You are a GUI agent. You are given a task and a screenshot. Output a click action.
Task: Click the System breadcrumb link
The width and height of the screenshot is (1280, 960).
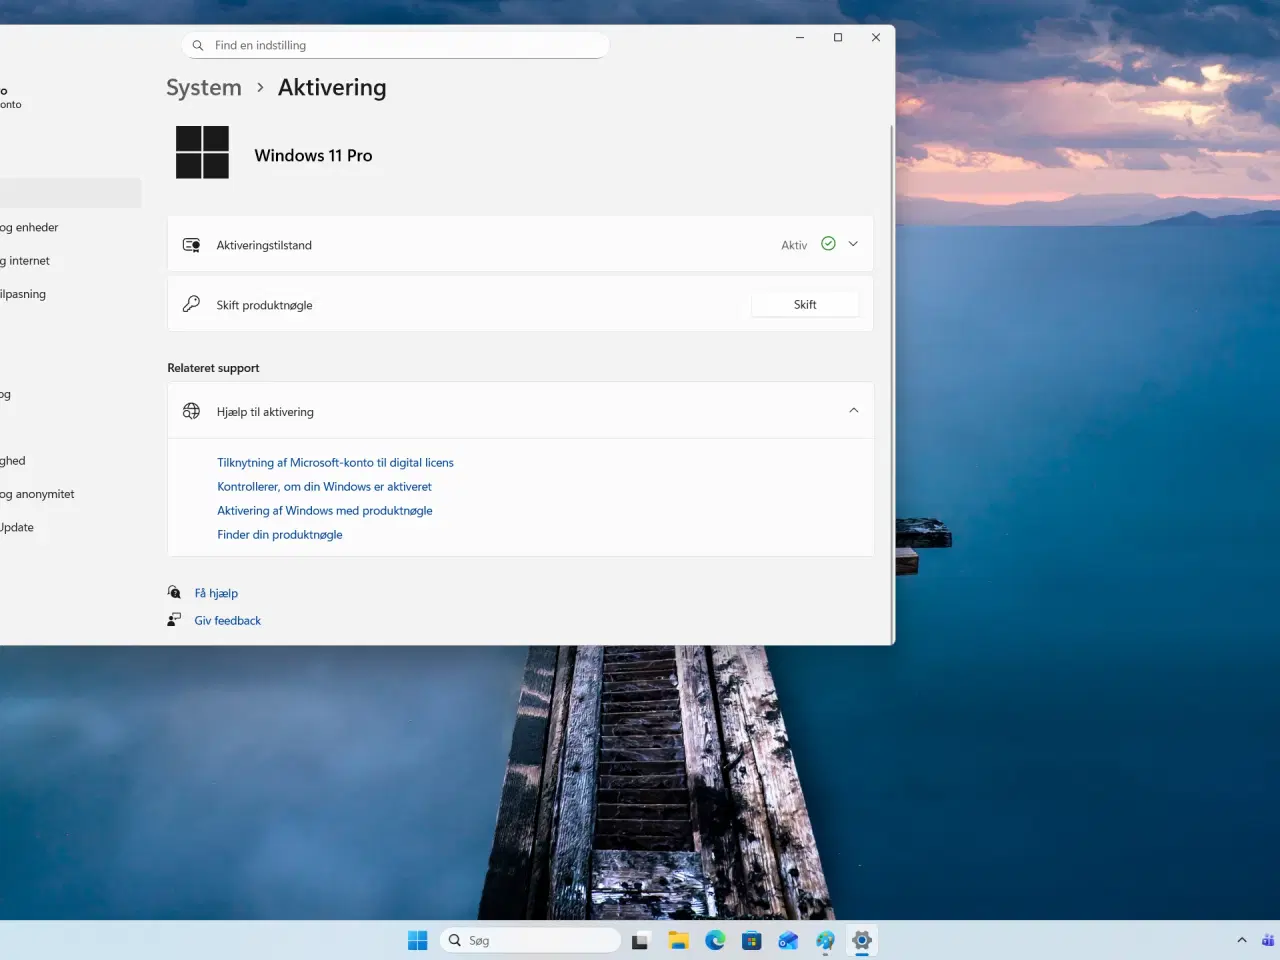click(x=203, y=88)
